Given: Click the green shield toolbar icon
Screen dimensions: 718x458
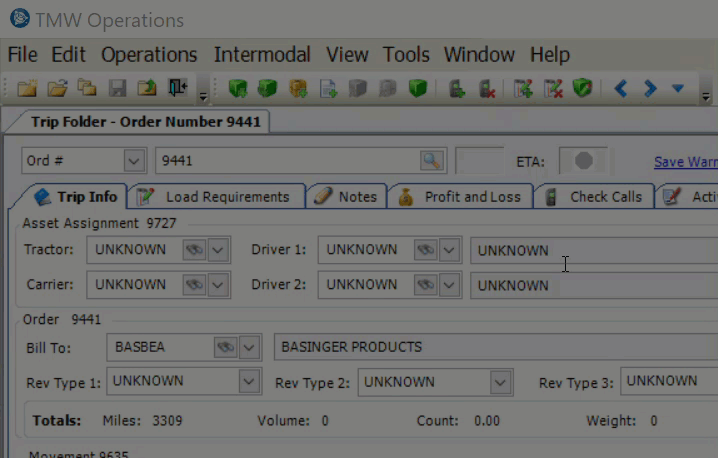Looking at the screenshot, I should [582, 88].
